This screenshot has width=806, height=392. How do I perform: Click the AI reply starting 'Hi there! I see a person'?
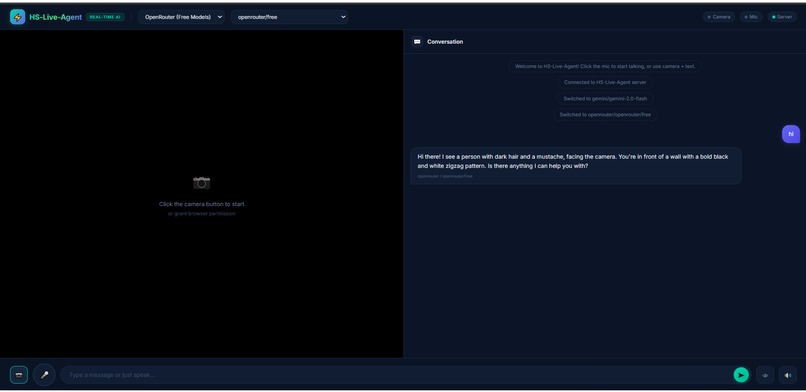576,165
